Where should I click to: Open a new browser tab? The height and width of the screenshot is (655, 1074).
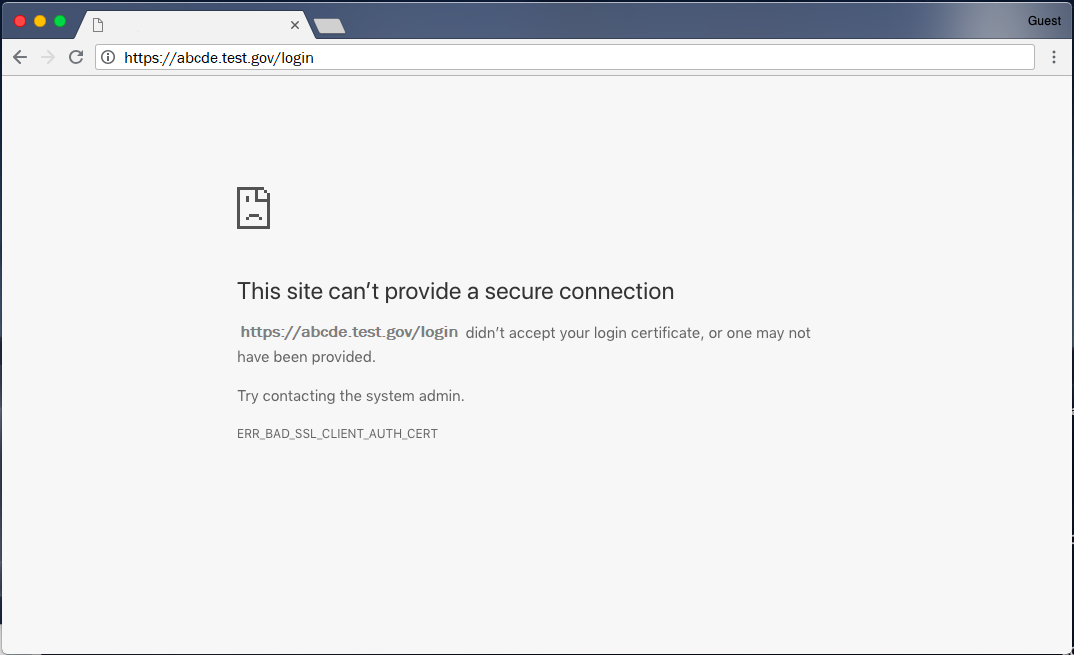[329, 25]
